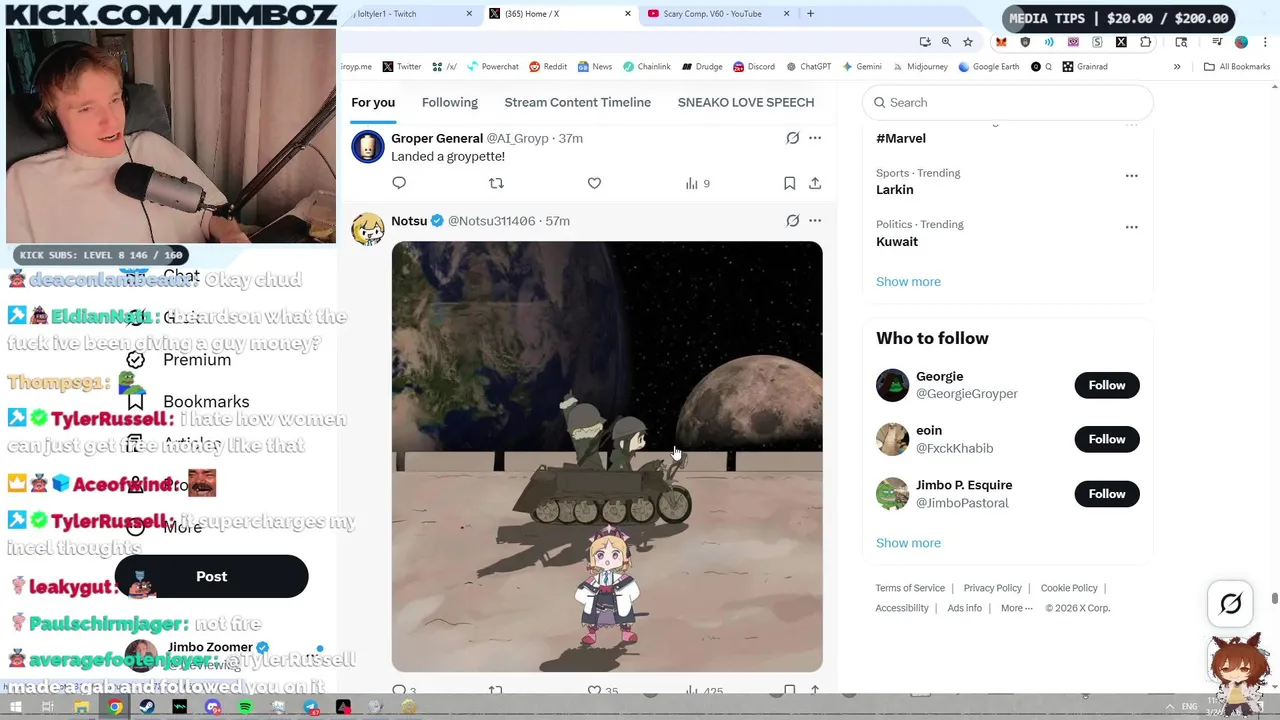This screenshot has height=720, width=1280.
Task: Show more trending topics
Action: [x=908, y=281]
